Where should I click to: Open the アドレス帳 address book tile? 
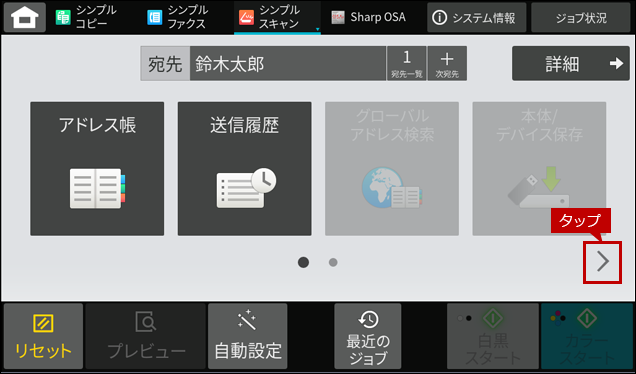97,169
